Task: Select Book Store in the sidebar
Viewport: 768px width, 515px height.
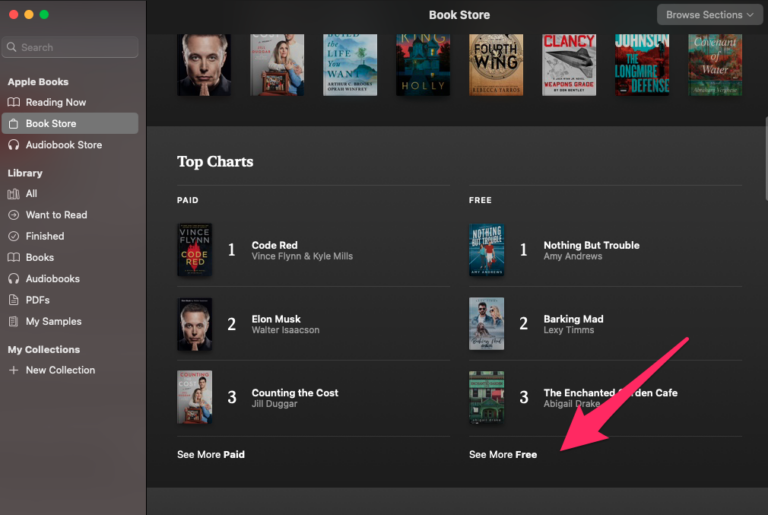Action: [50, 124]
